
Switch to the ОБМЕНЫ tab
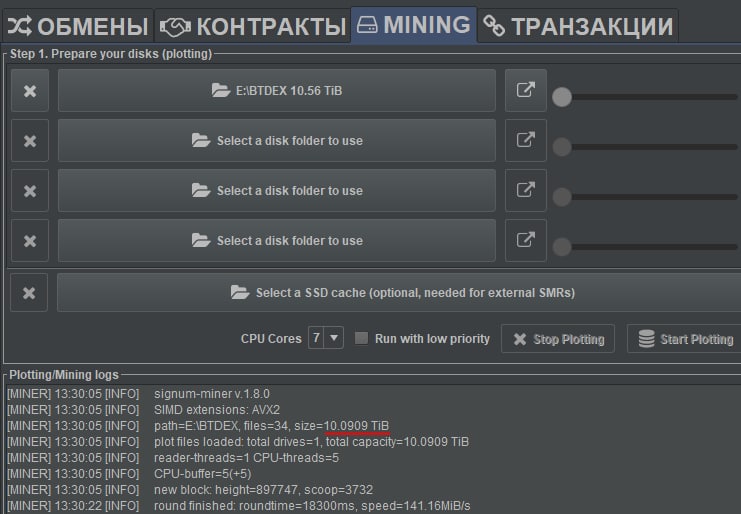click(78, 26)
